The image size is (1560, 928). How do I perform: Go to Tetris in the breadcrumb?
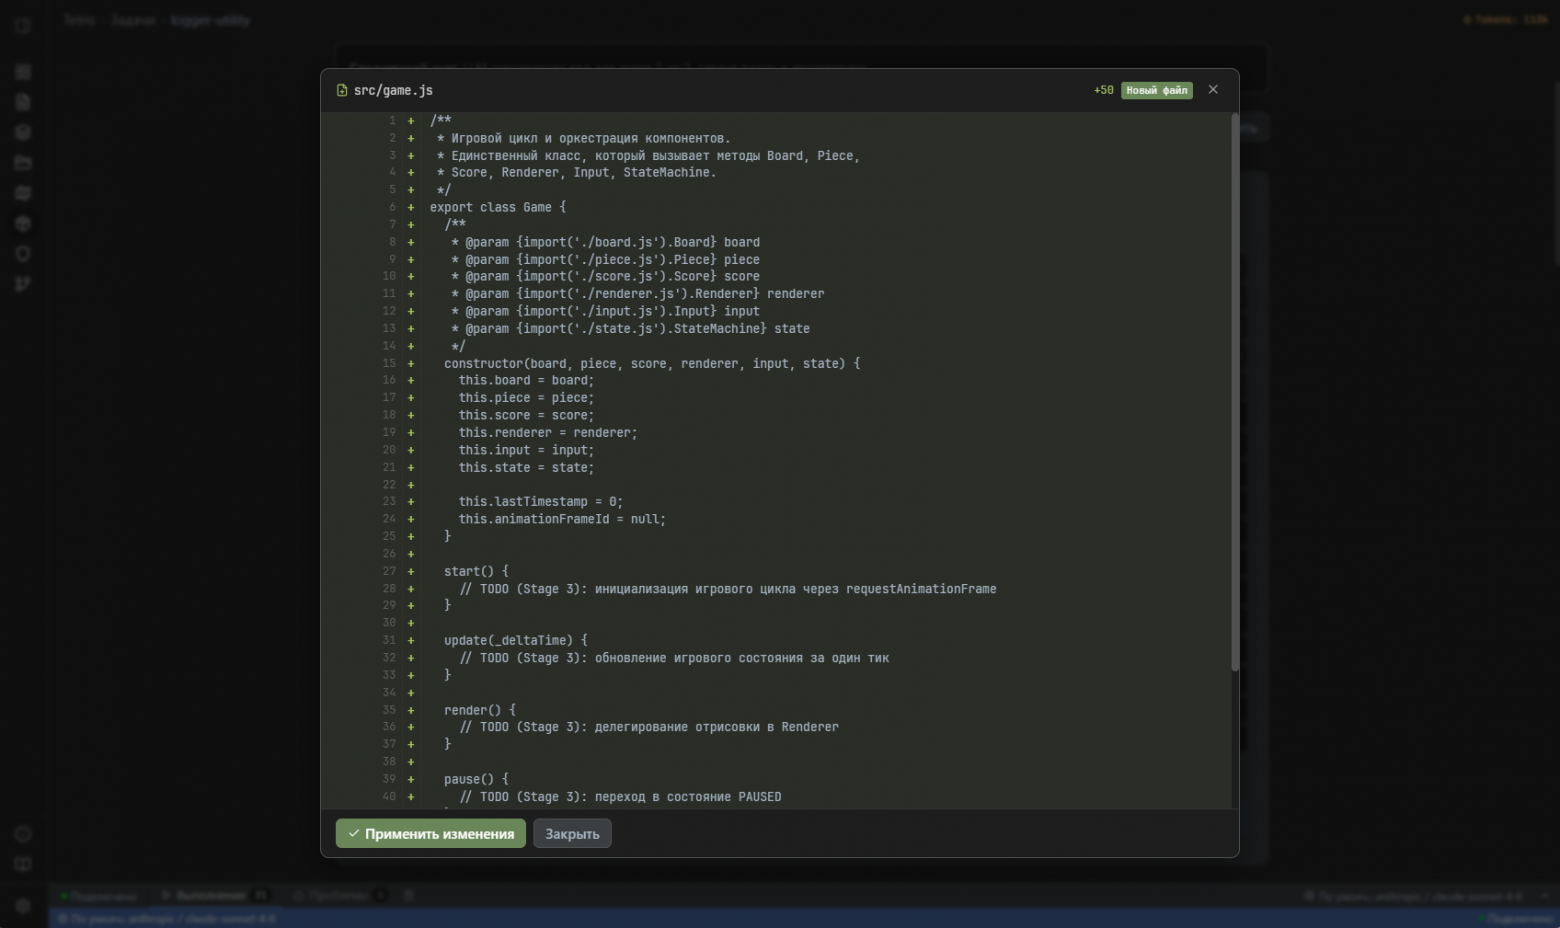coord(79,20)
